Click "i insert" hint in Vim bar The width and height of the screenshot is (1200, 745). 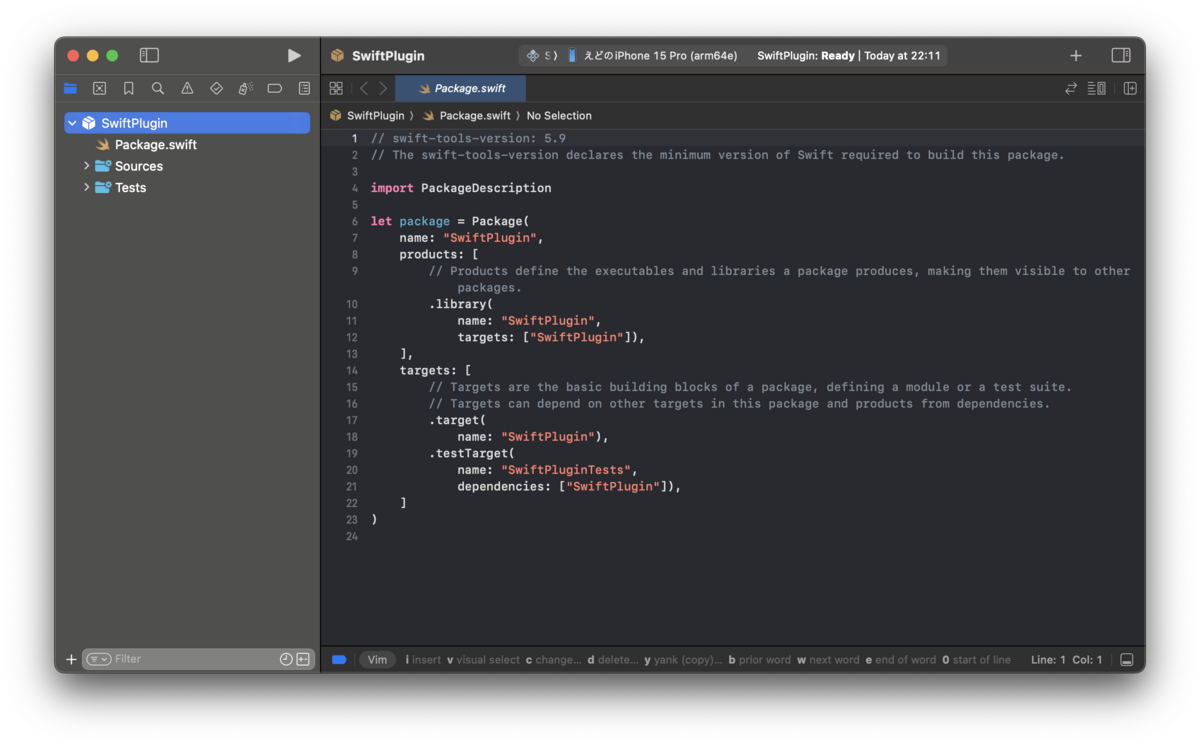click(x=423, y=660)
